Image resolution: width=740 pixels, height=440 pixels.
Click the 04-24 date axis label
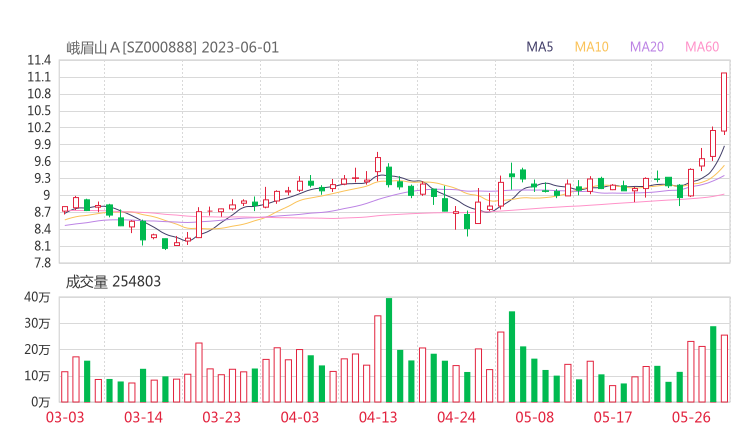tap(456, 417)
